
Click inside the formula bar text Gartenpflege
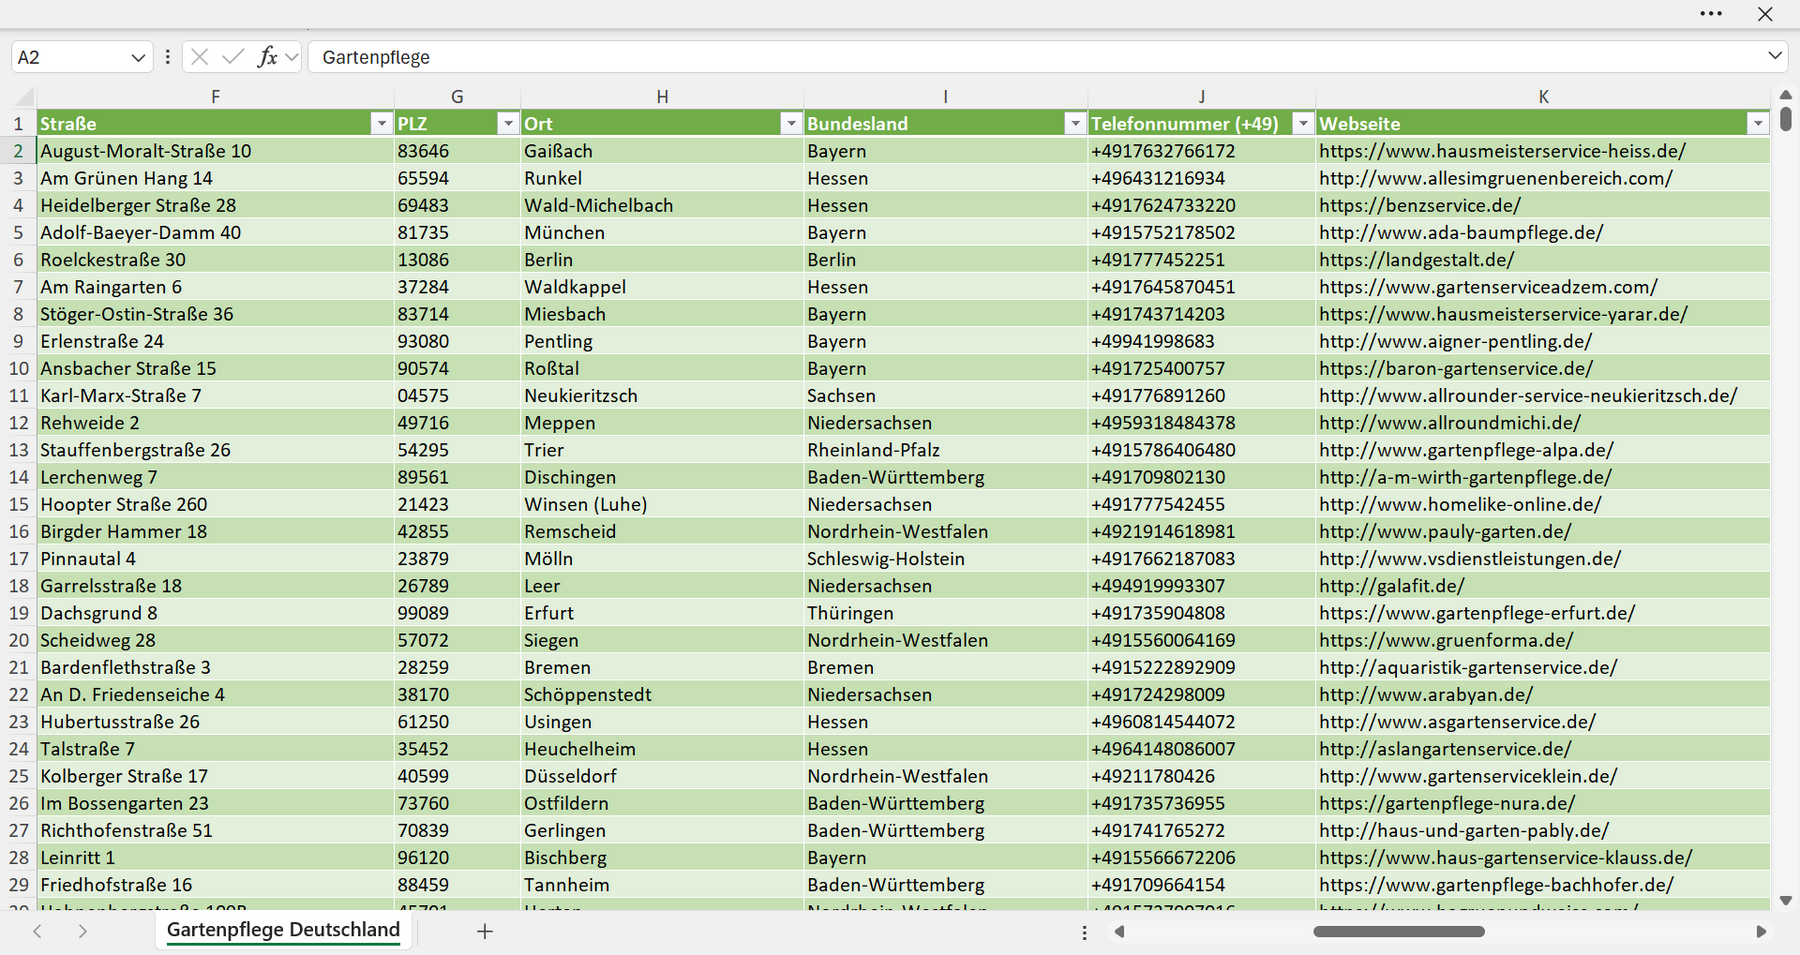click(x=376, y=58)
